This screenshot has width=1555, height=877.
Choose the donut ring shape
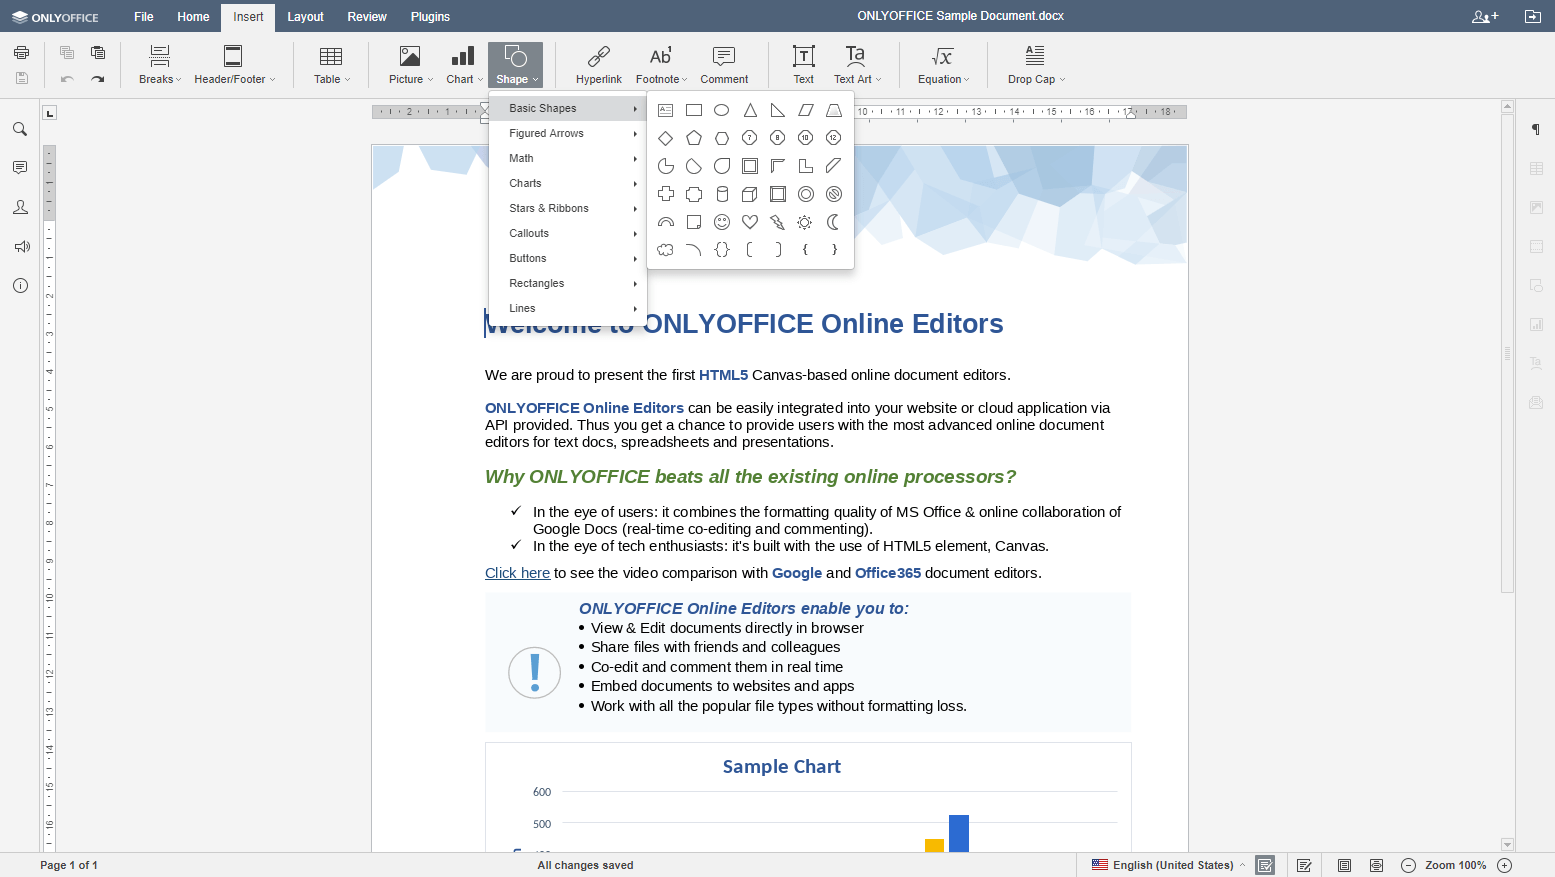click(x=806, y=194)
